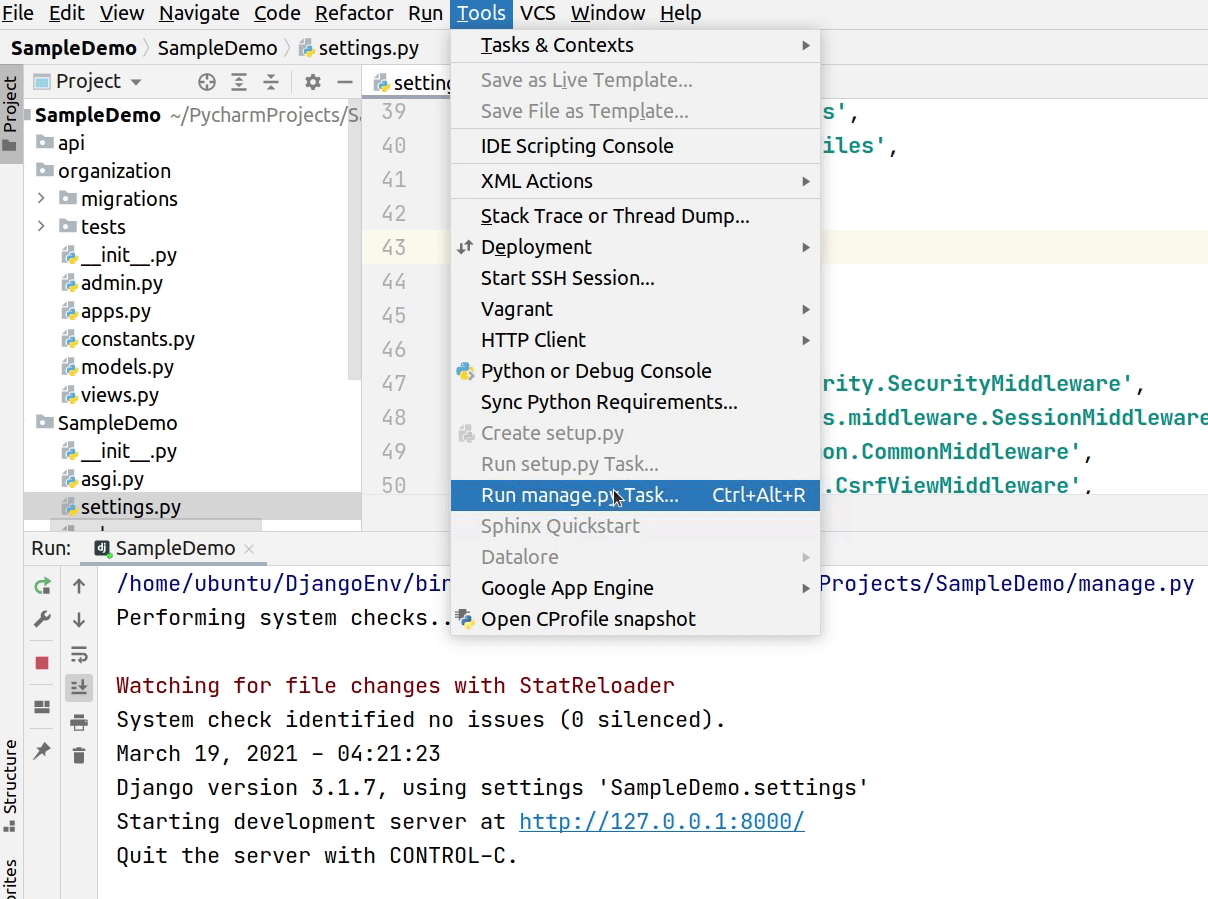
Task: Select models.py in the Project tree
Action: click(x=129, y=367)
